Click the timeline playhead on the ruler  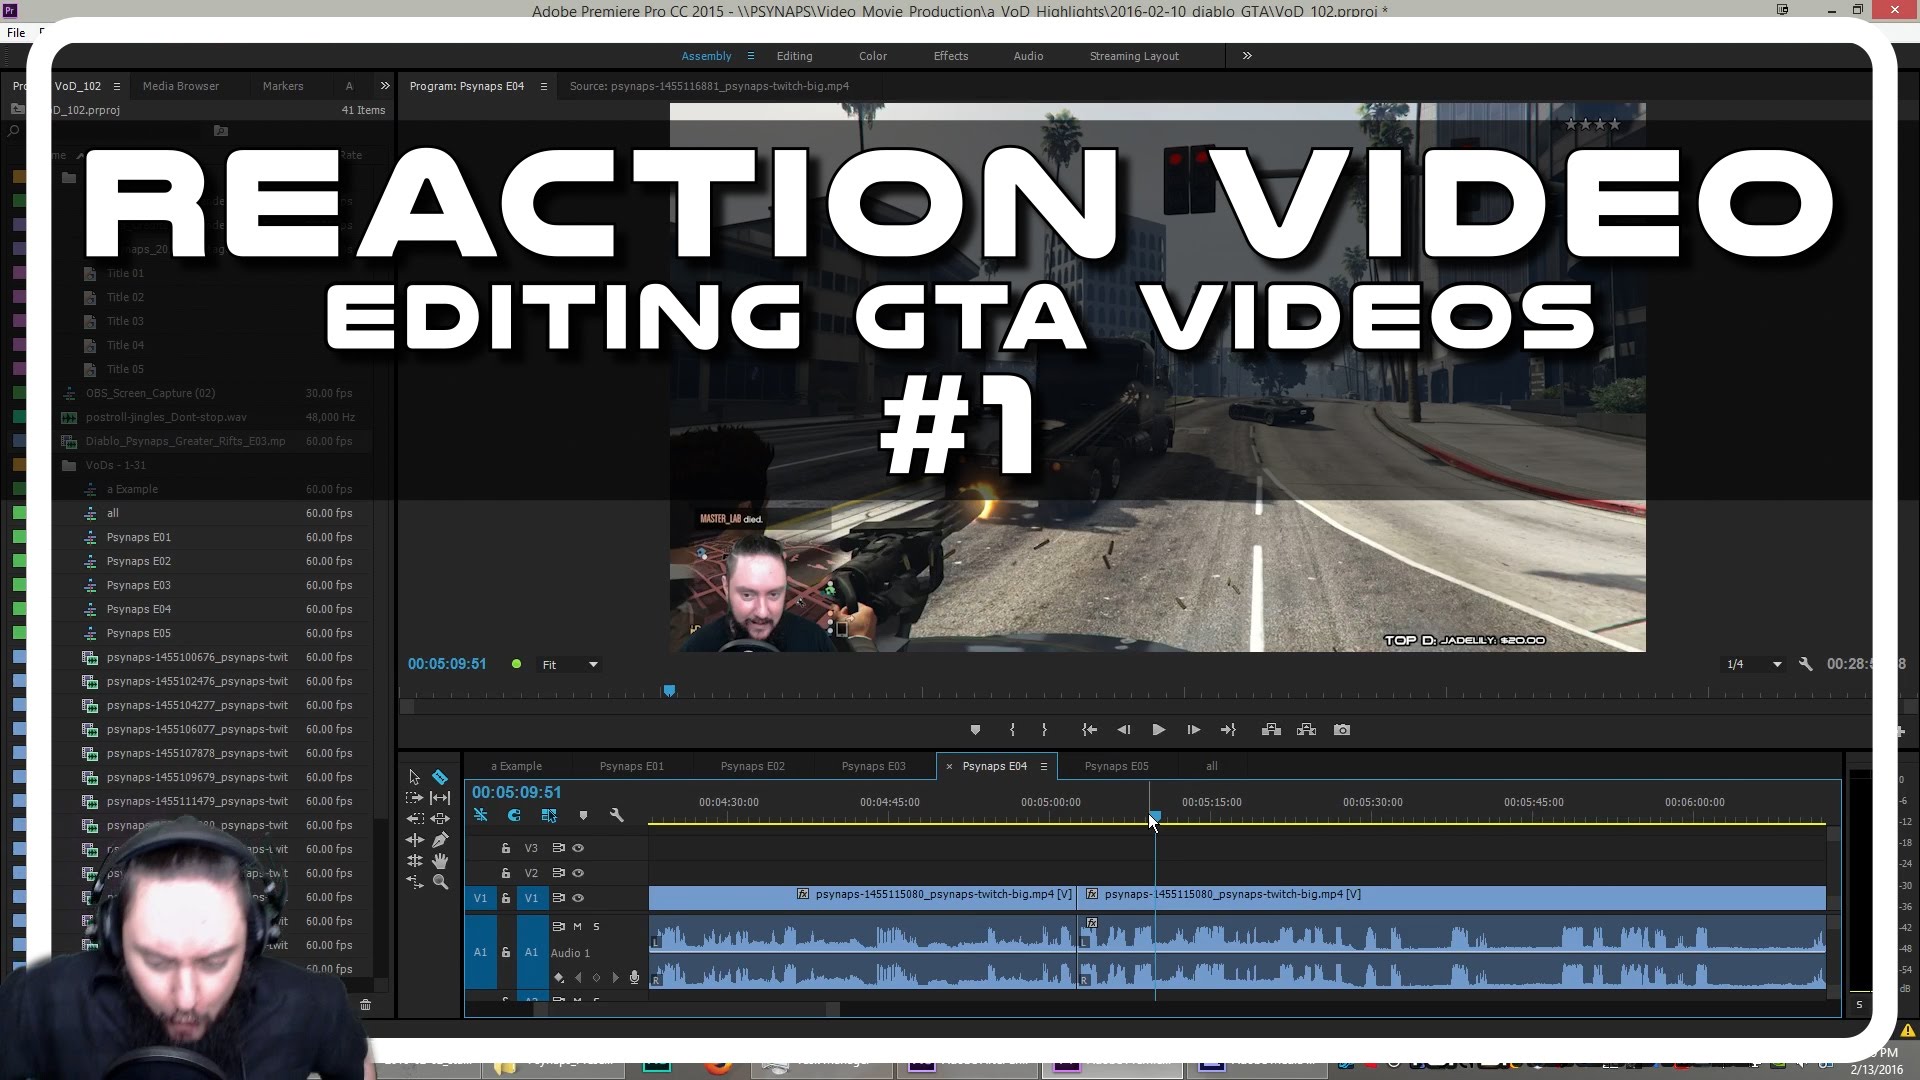point(1155,818)
